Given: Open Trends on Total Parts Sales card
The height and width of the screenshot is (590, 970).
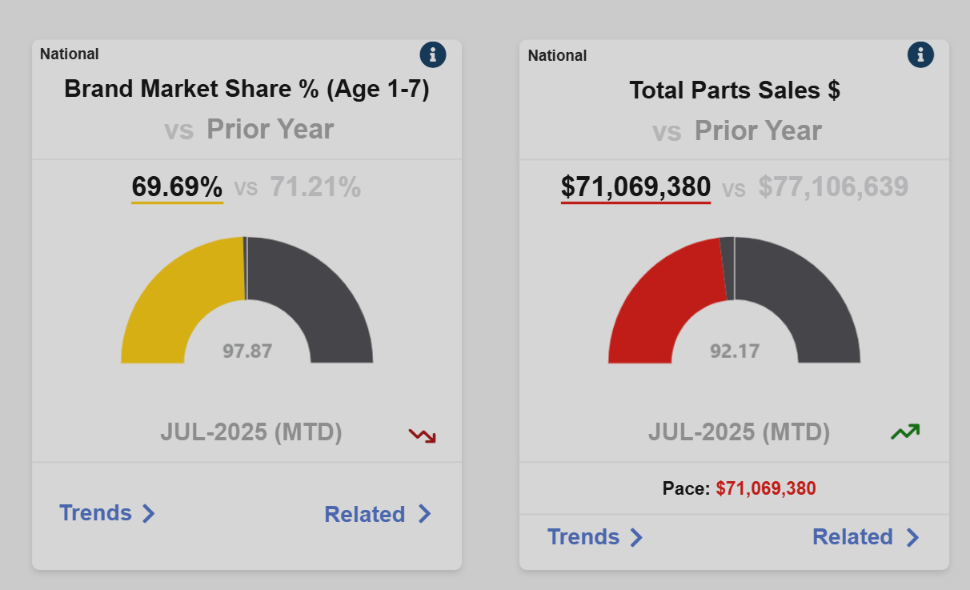Looking at the screenshot, I should [x=583, y=537].
